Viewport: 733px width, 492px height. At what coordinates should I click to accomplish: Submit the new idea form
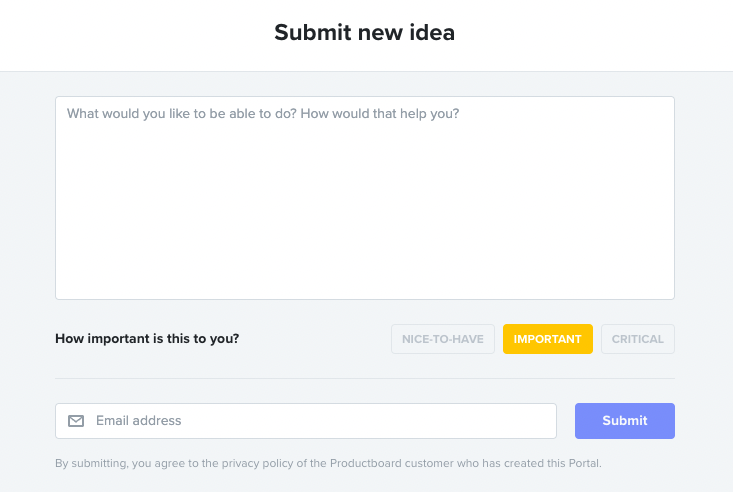coord(625,421)
